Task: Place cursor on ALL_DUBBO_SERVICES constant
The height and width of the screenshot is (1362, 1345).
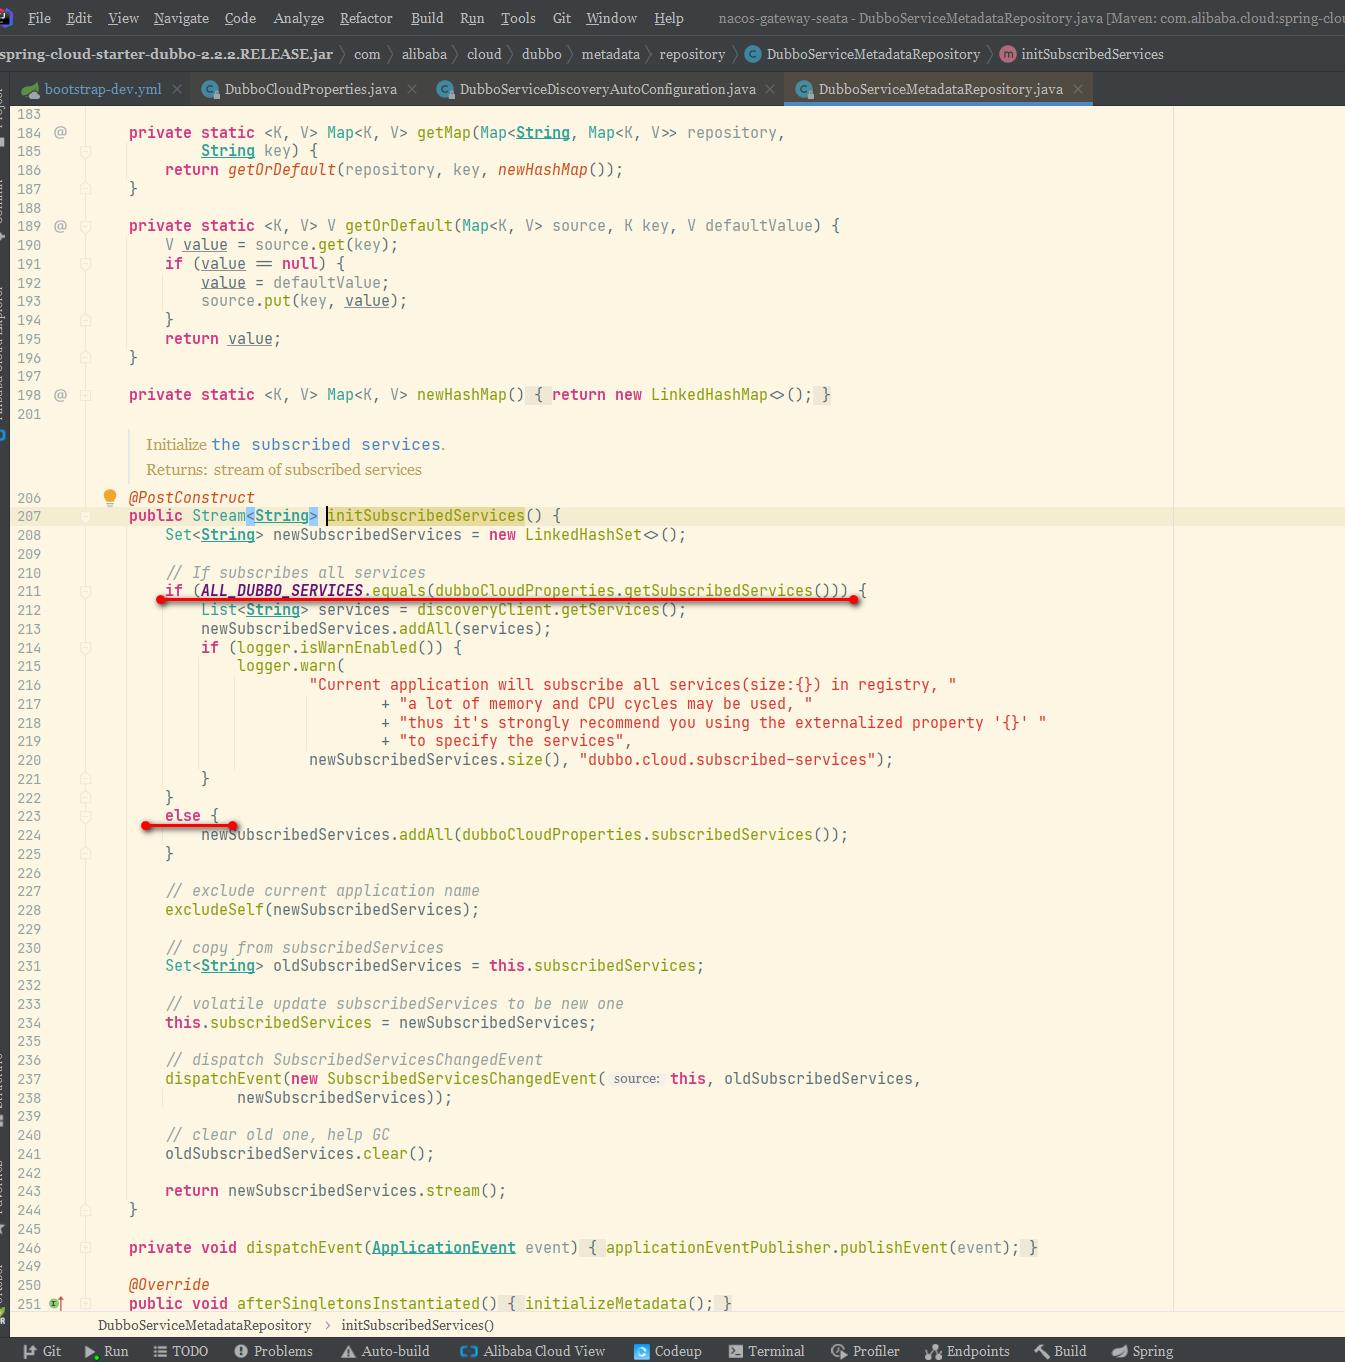Action: [x=282, y=591]
